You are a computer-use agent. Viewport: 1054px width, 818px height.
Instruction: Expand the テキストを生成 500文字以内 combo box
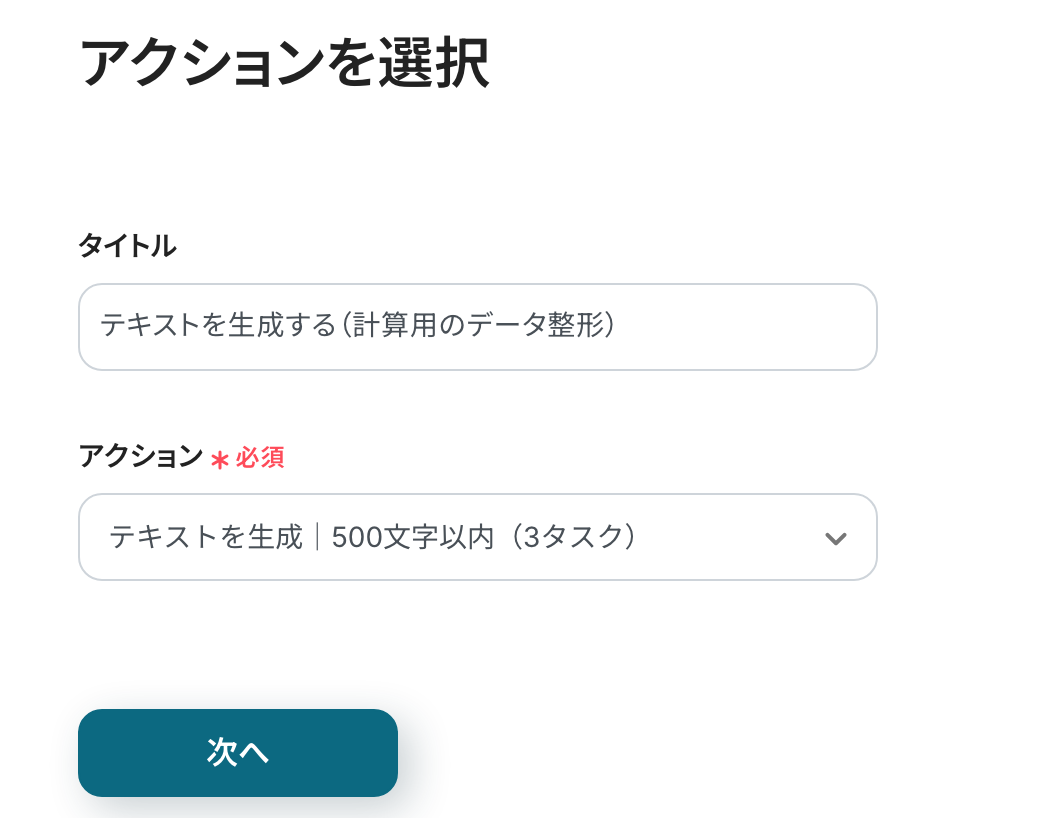[477, 537]
